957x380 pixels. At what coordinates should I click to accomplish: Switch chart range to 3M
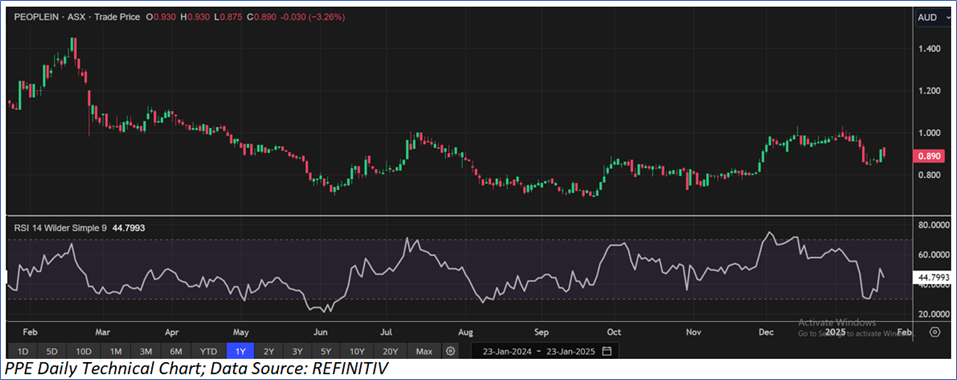coord(147,351)
